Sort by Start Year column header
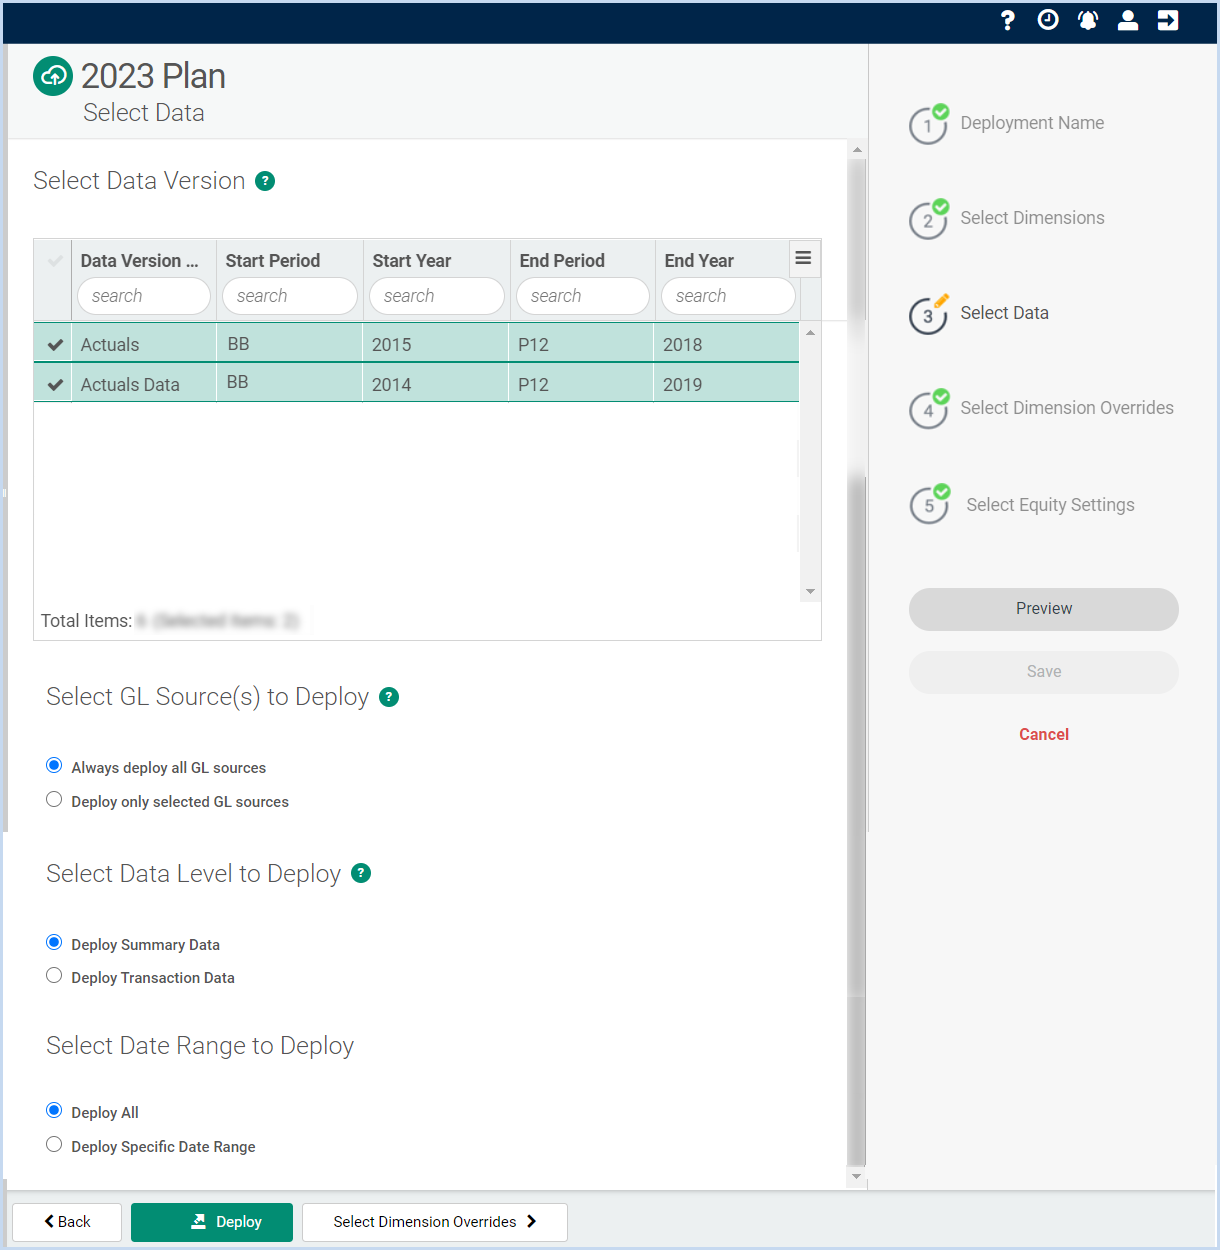This screenshot has height=1250, width=1220. click(x=412, y=261)
